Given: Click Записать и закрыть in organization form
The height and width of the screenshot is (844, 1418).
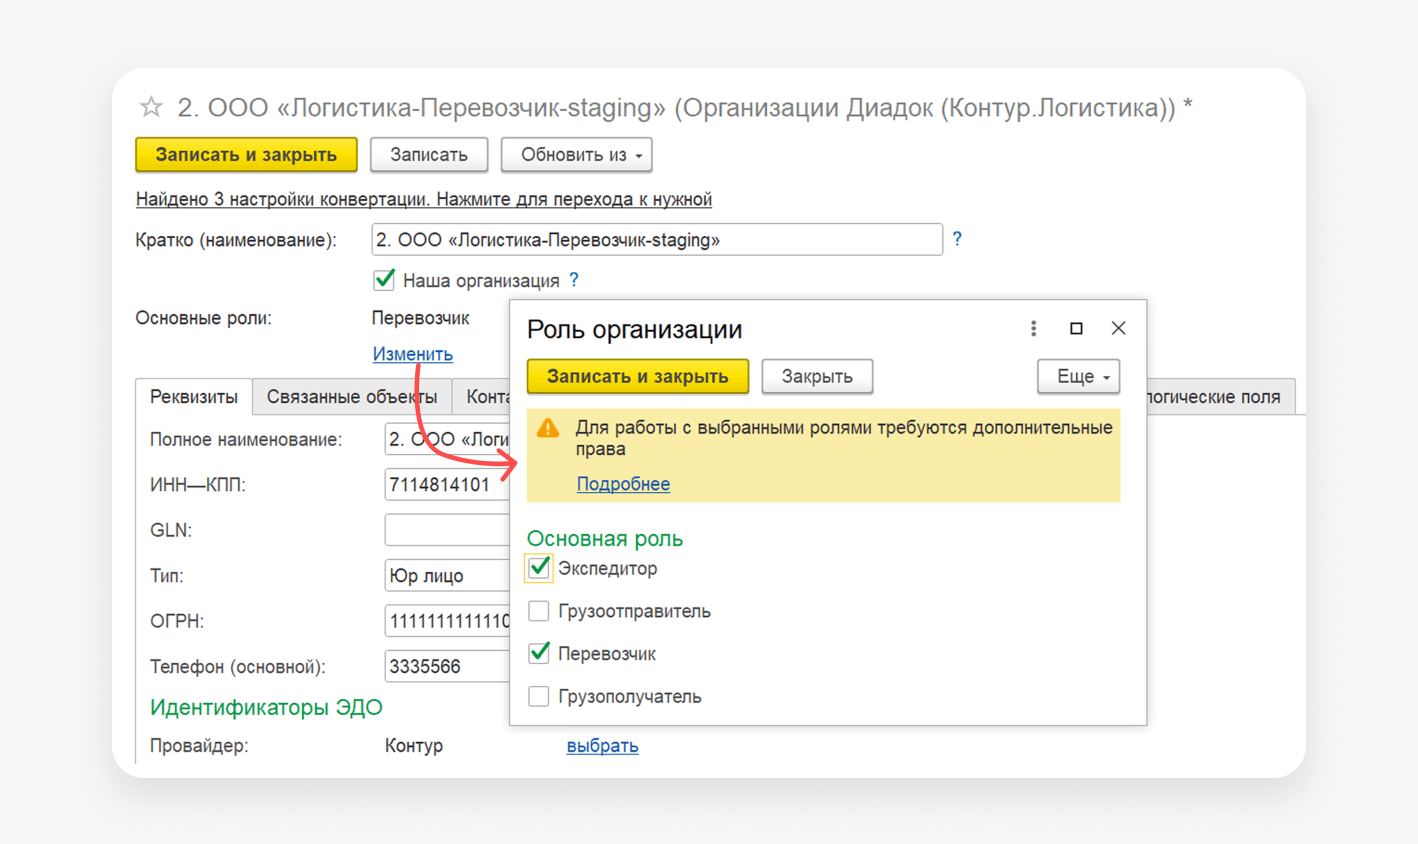Looking at the screenshot, I should click(246, 155).
